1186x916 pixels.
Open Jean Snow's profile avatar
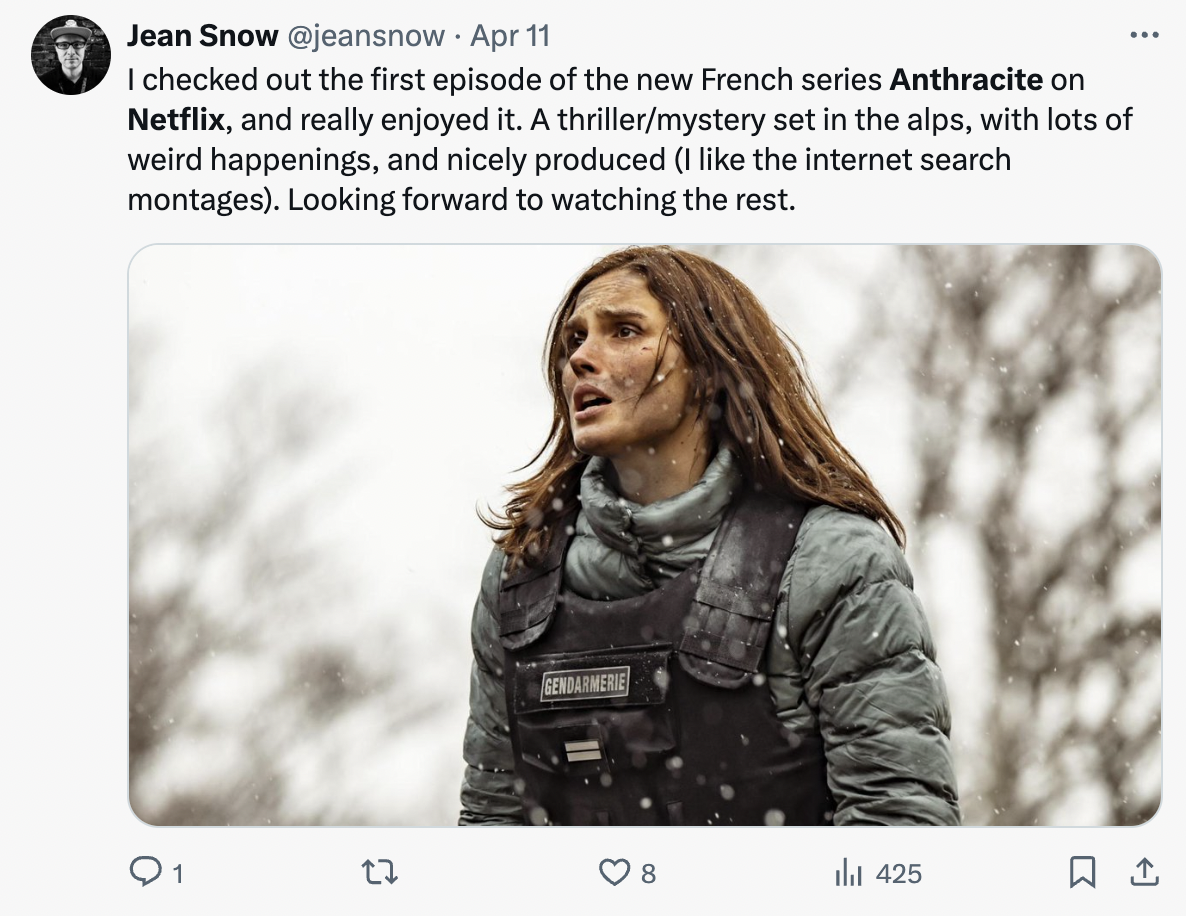pos(70,55)
